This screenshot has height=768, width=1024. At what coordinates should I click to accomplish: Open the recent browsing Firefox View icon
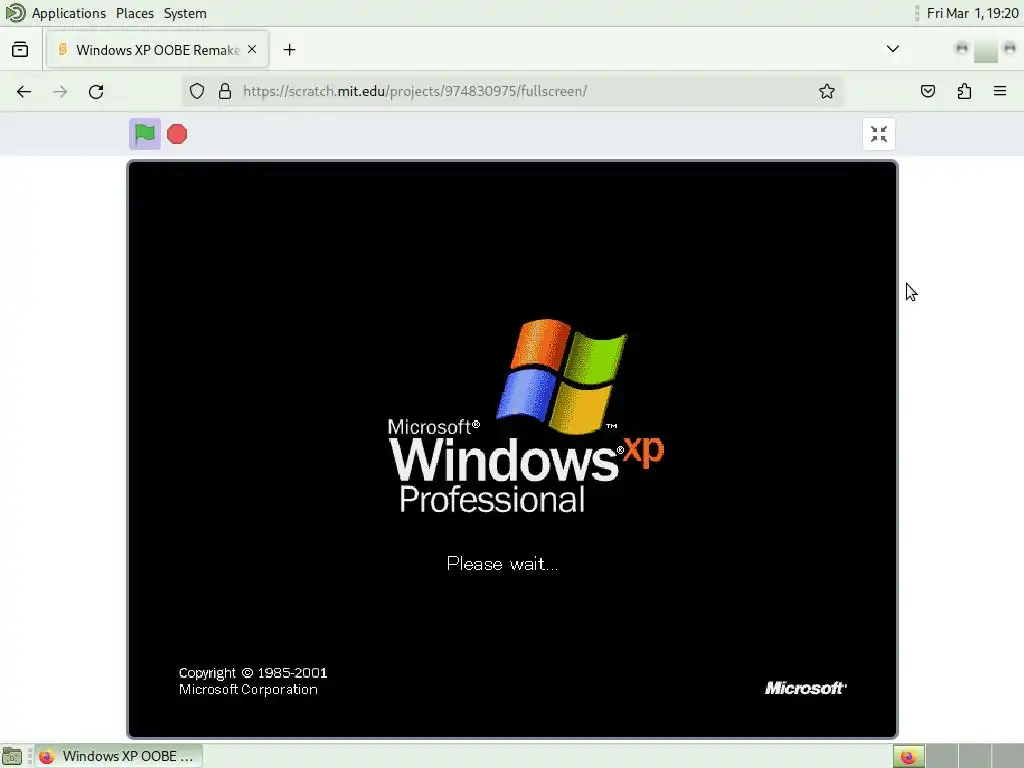pyautogui.click(x=20, y=50)
